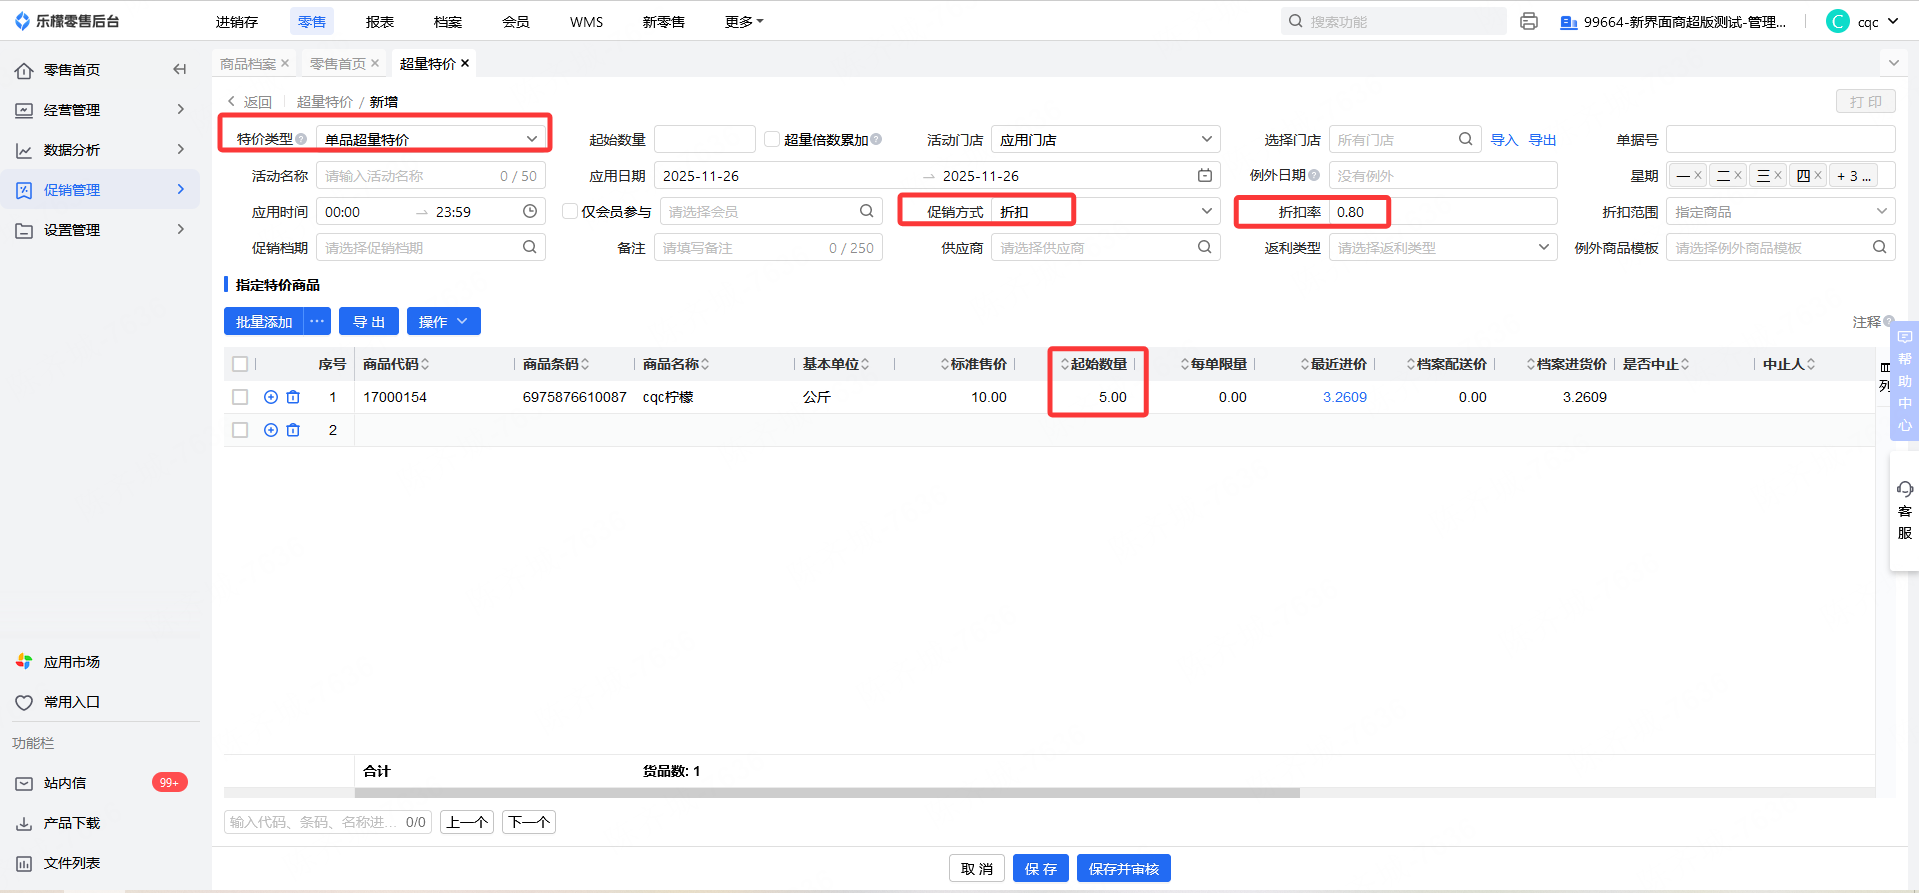
Task: Click add-row plus icon in row 2
Action: [271, 430]
